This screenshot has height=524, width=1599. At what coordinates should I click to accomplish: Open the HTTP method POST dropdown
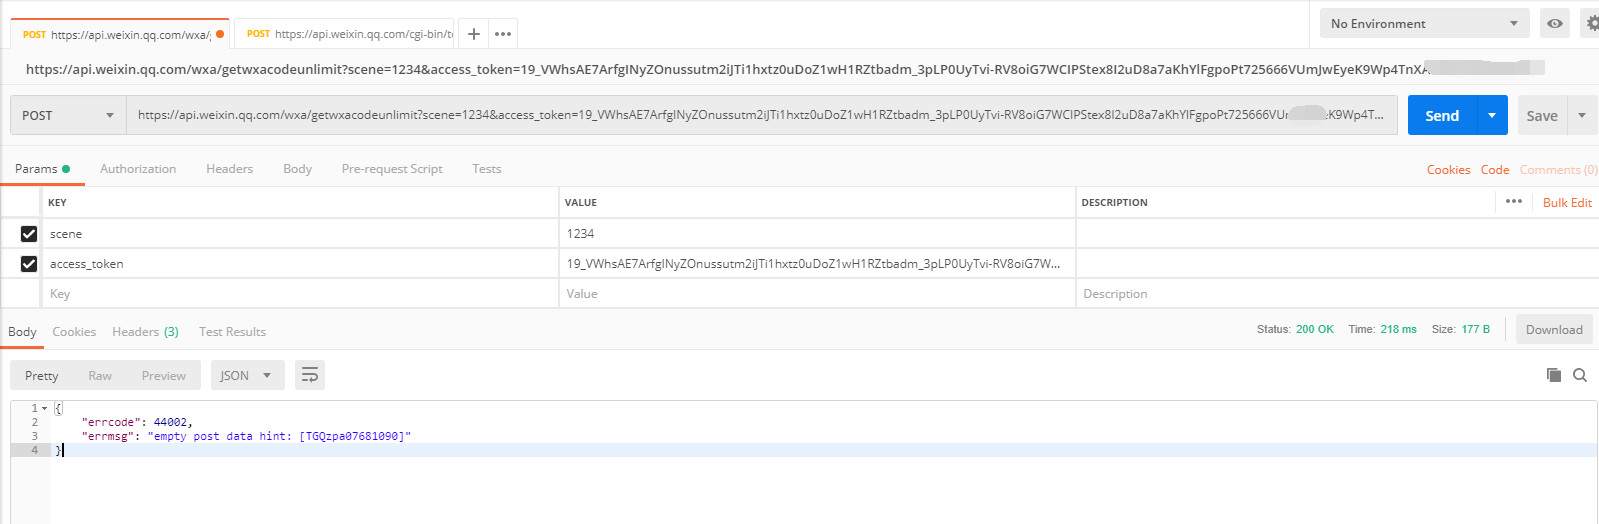coord(68,115)
